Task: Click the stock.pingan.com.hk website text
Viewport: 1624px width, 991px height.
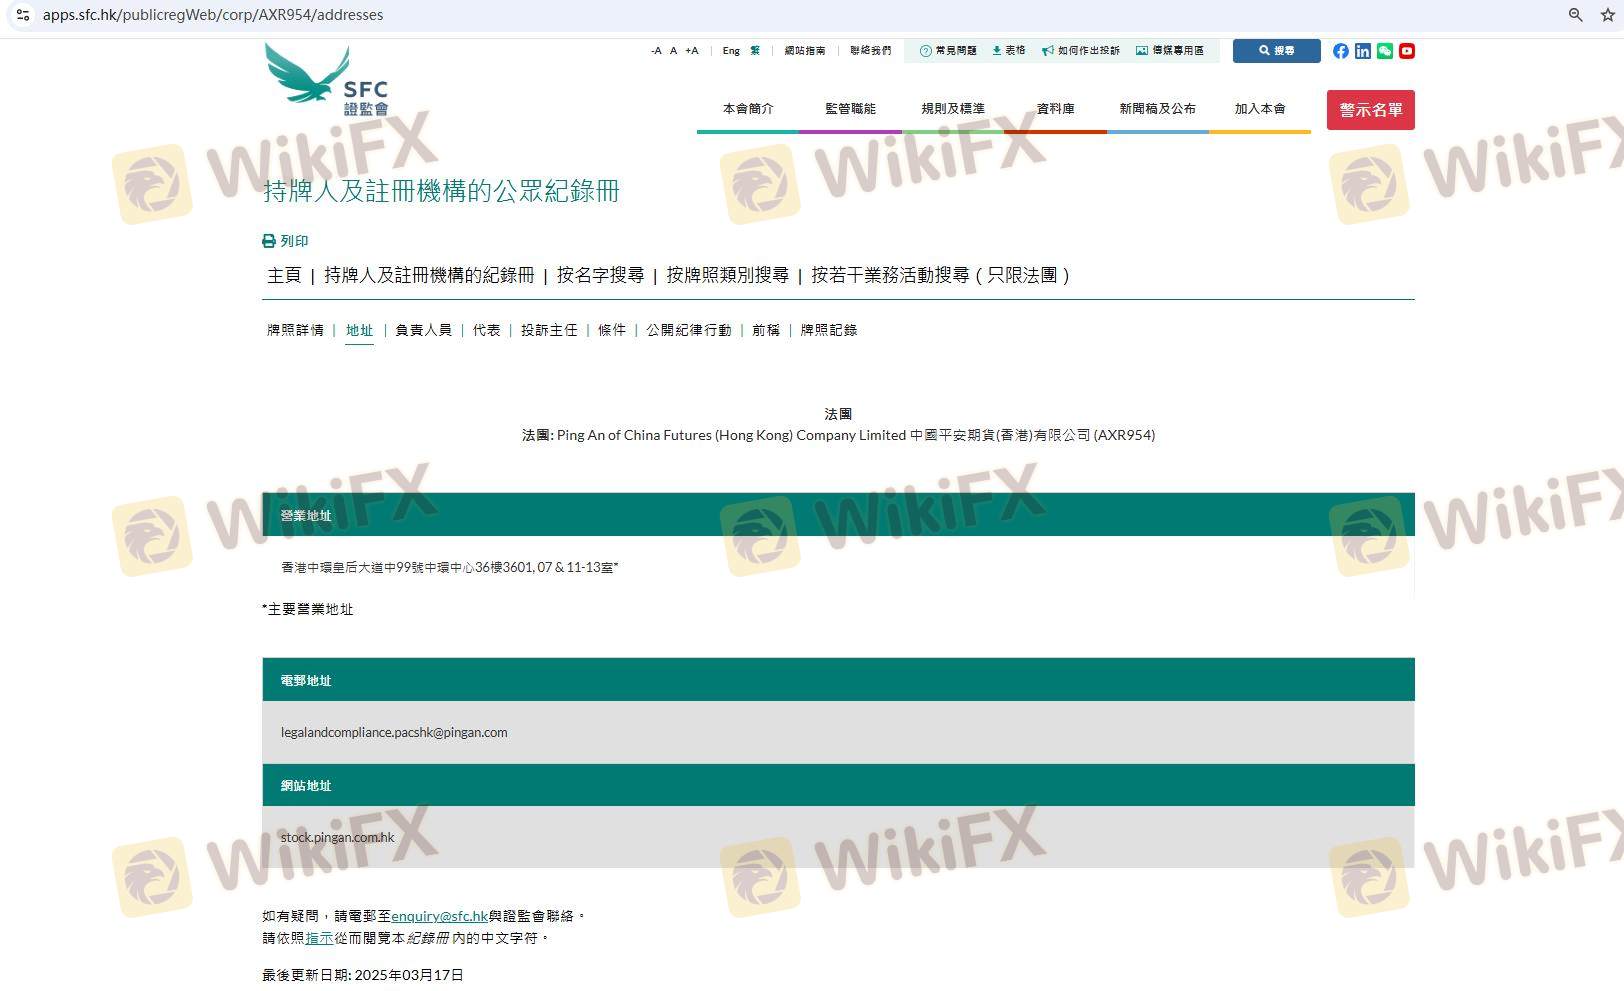Action: pyautogui.click(x=337, y=837)
